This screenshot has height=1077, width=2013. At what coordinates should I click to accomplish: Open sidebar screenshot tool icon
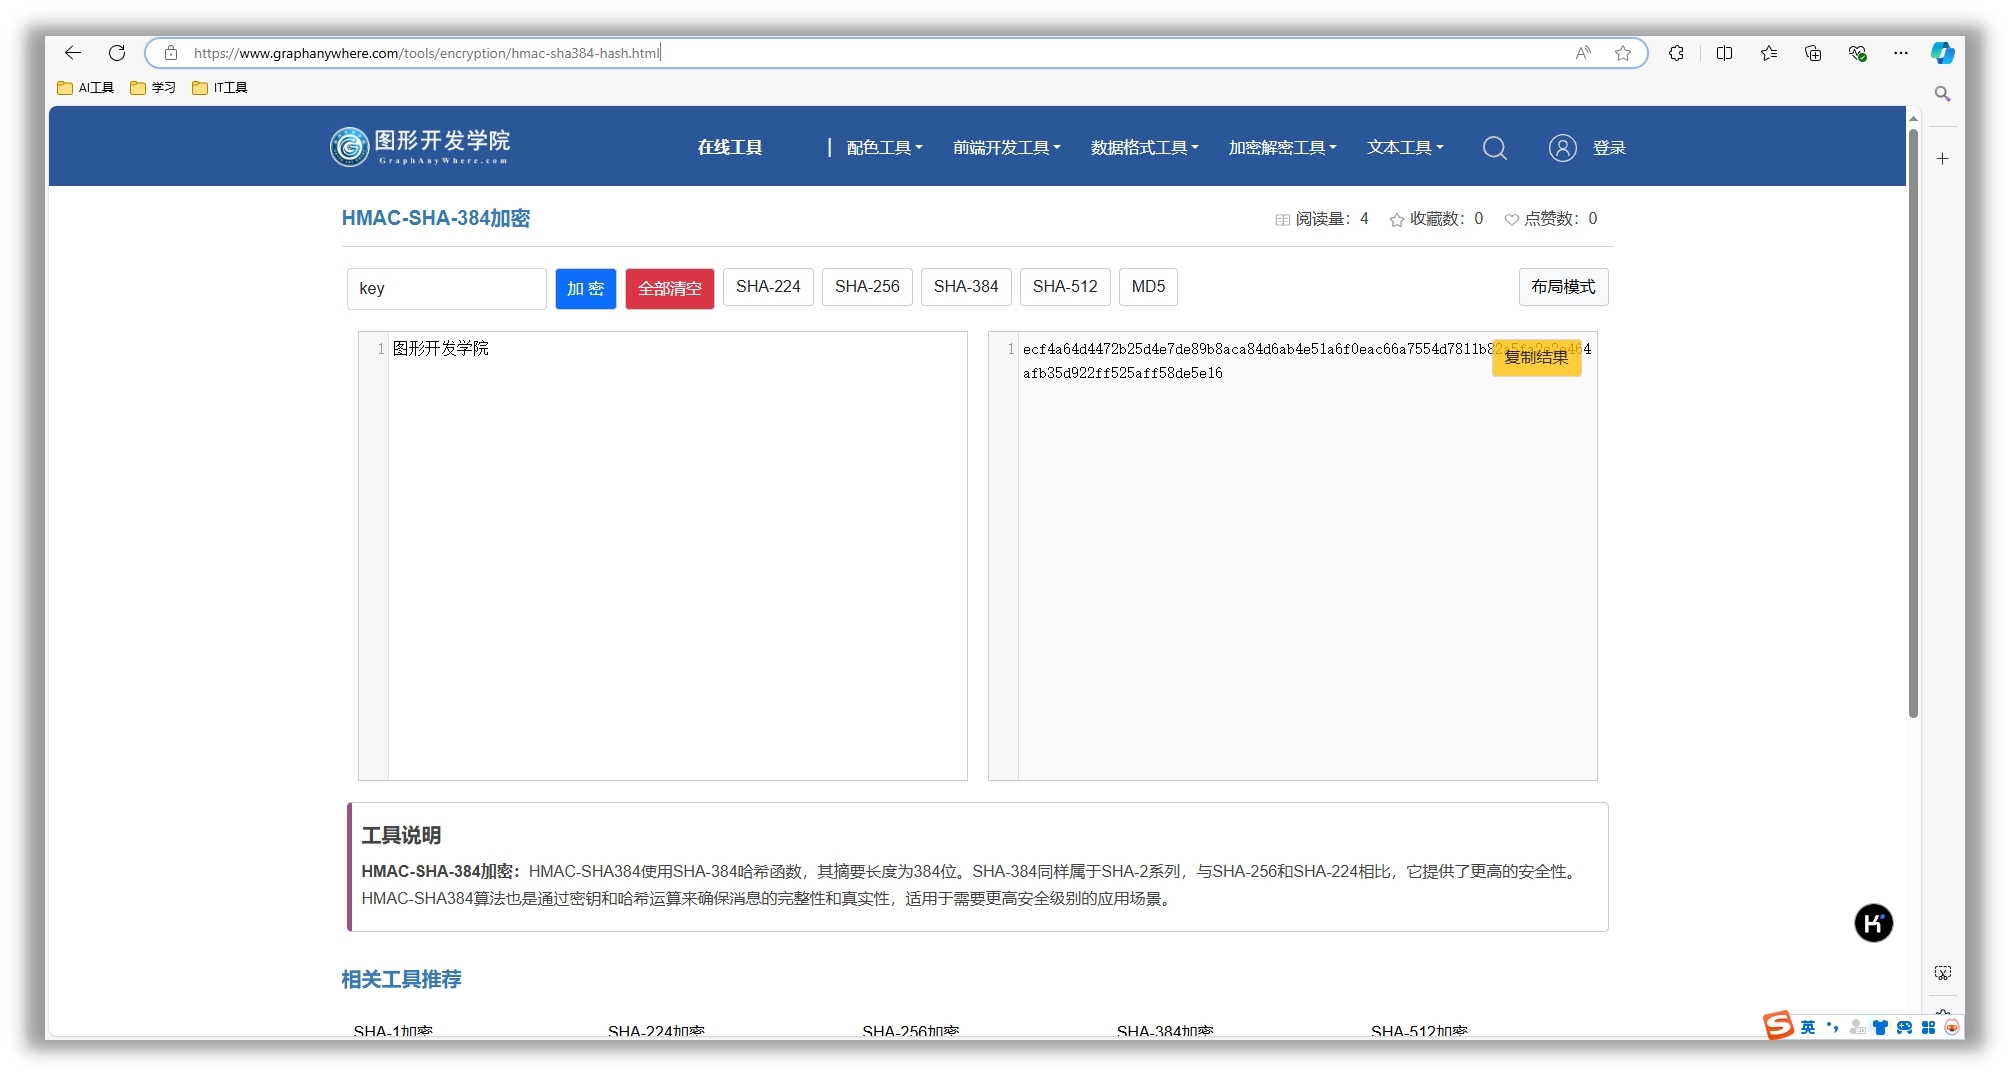[1943, 973]
